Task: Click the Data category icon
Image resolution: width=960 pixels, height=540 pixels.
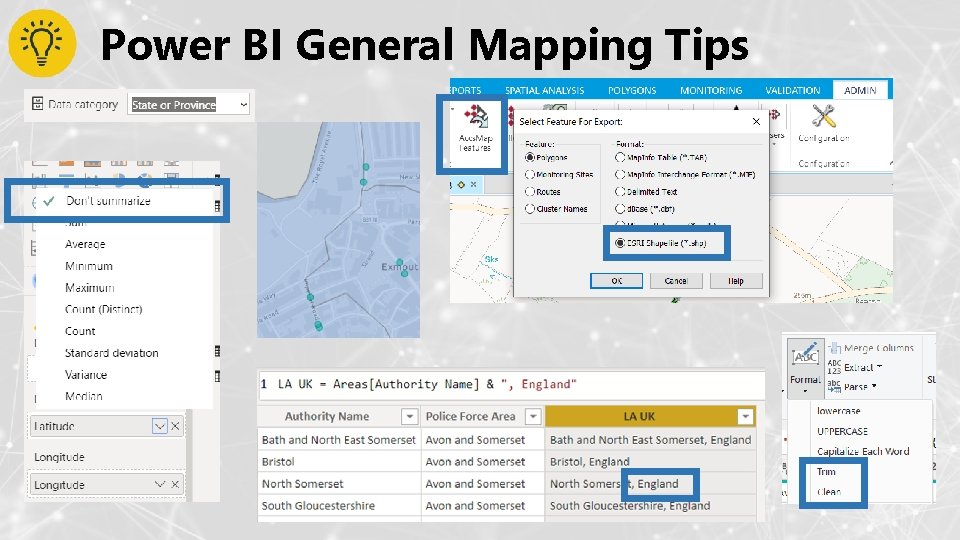Action: 37,103
